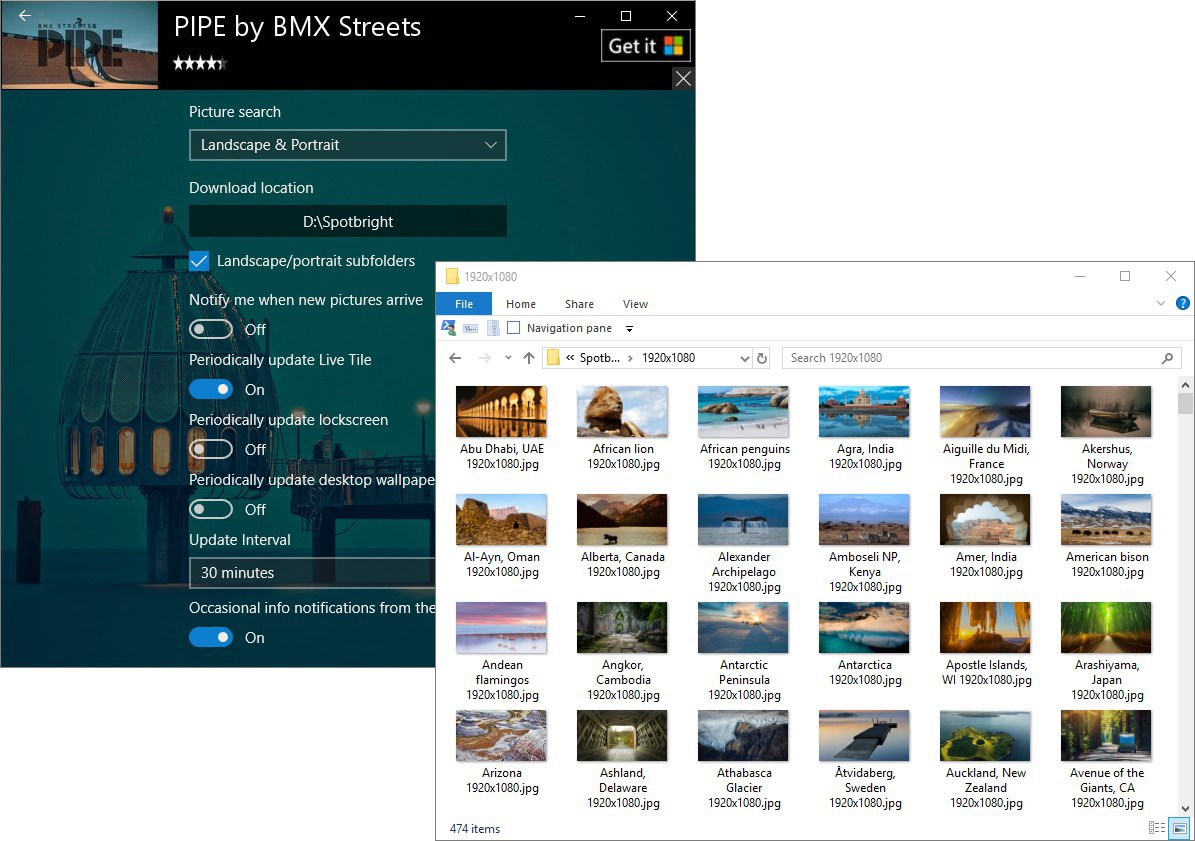Open the Update Interval 30 minutes dropdown
Image resolution: width=1195 pixels, height=841 pixels.
click(x=312, y=573)
